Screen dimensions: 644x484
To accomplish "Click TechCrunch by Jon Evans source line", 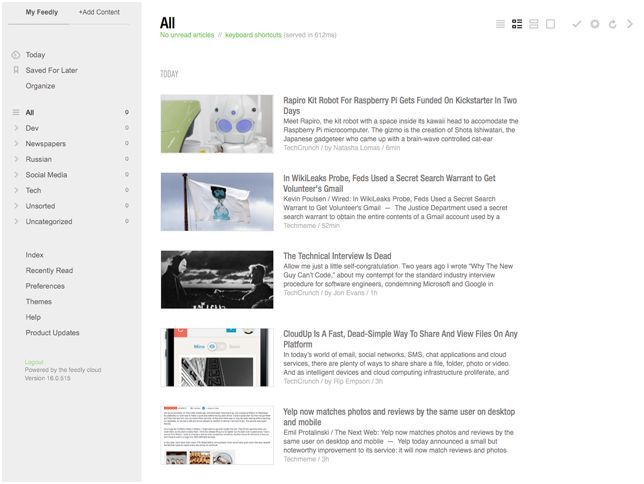I will click(330, 293).
